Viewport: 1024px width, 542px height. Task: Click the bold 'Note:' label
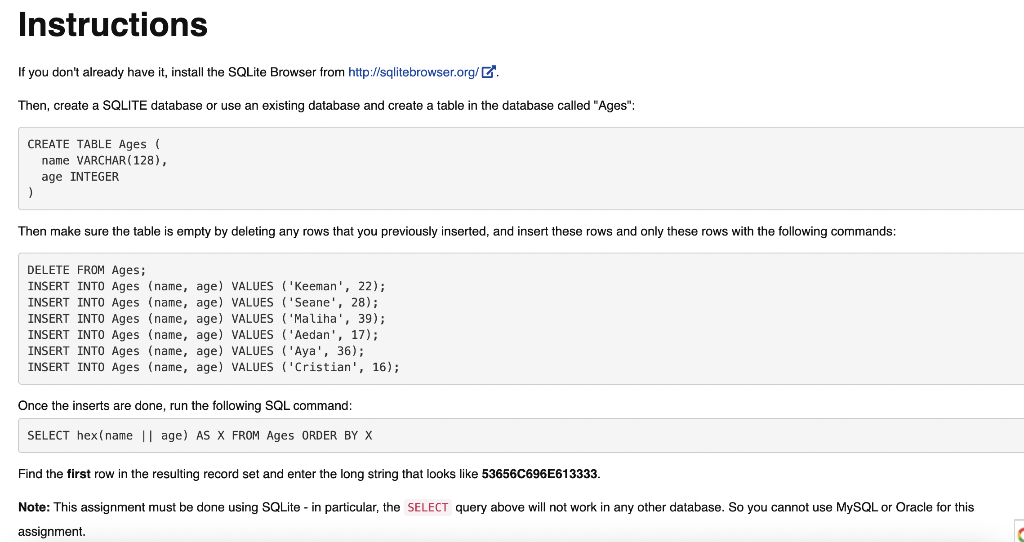pyautogui.click(x=34, y=507)
